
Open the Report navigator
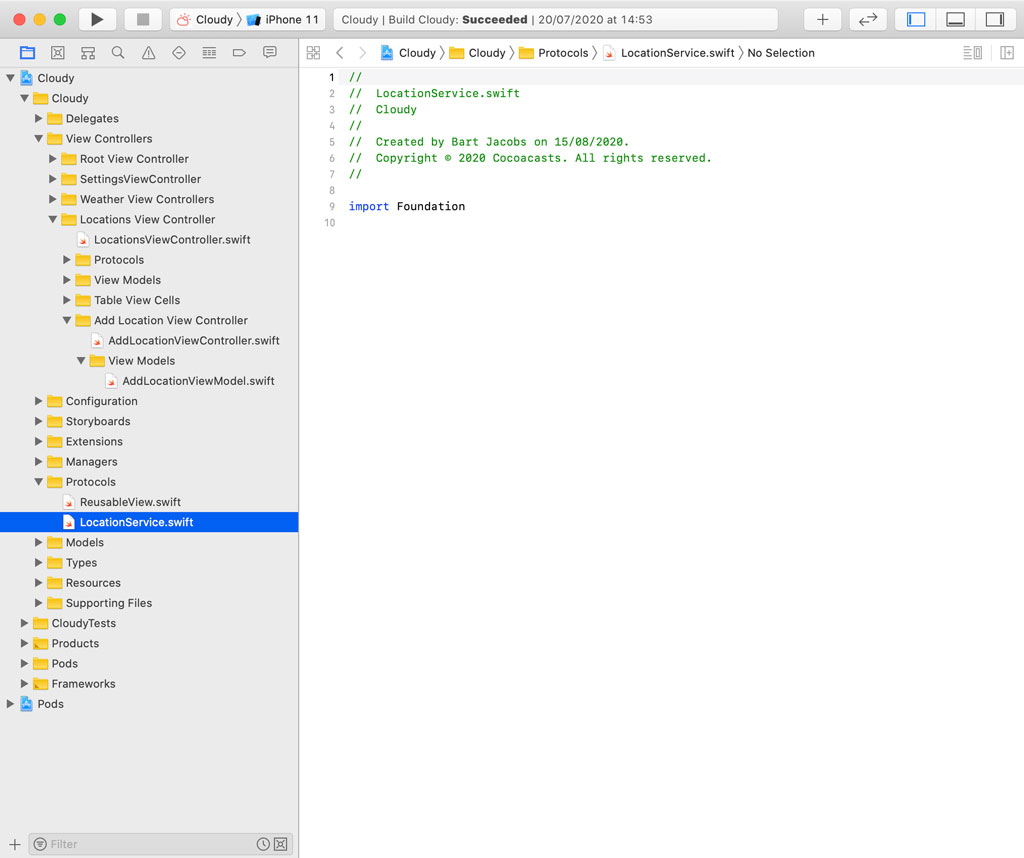pyautogui.click(x=270, y=52)
